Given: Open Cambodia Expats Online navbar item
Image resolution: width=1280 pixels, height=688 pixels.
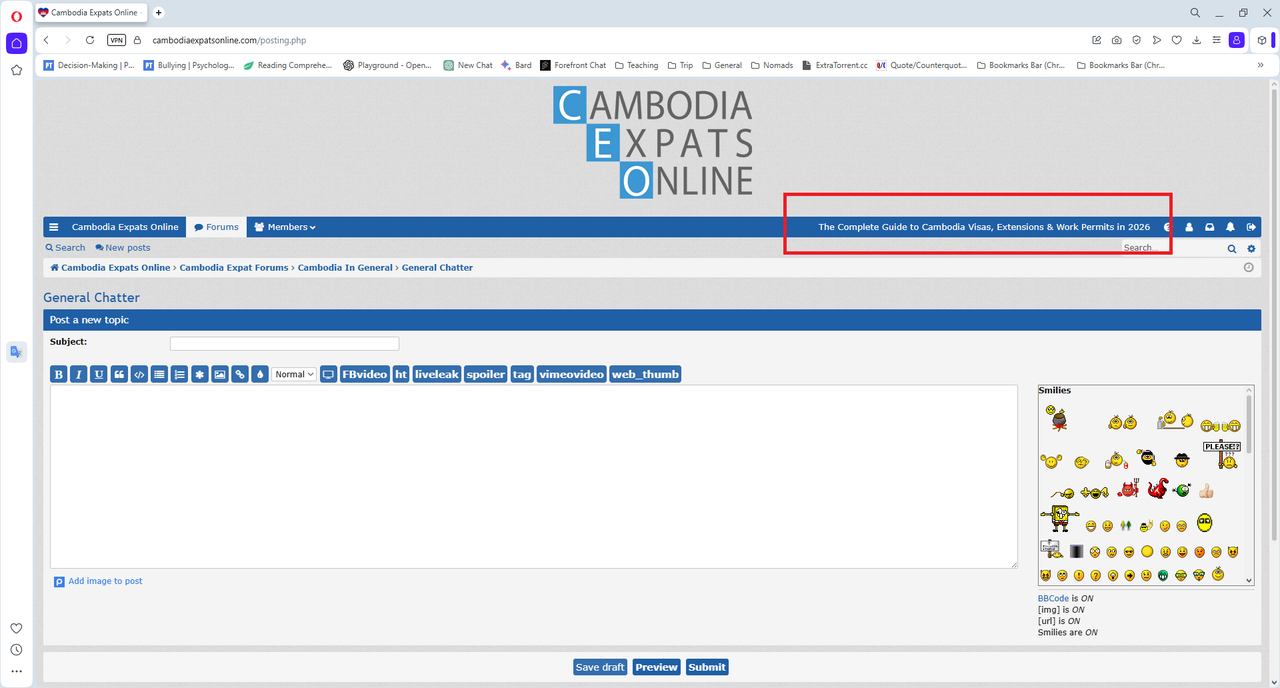Looking at the screenshot, I should (125, 227).
